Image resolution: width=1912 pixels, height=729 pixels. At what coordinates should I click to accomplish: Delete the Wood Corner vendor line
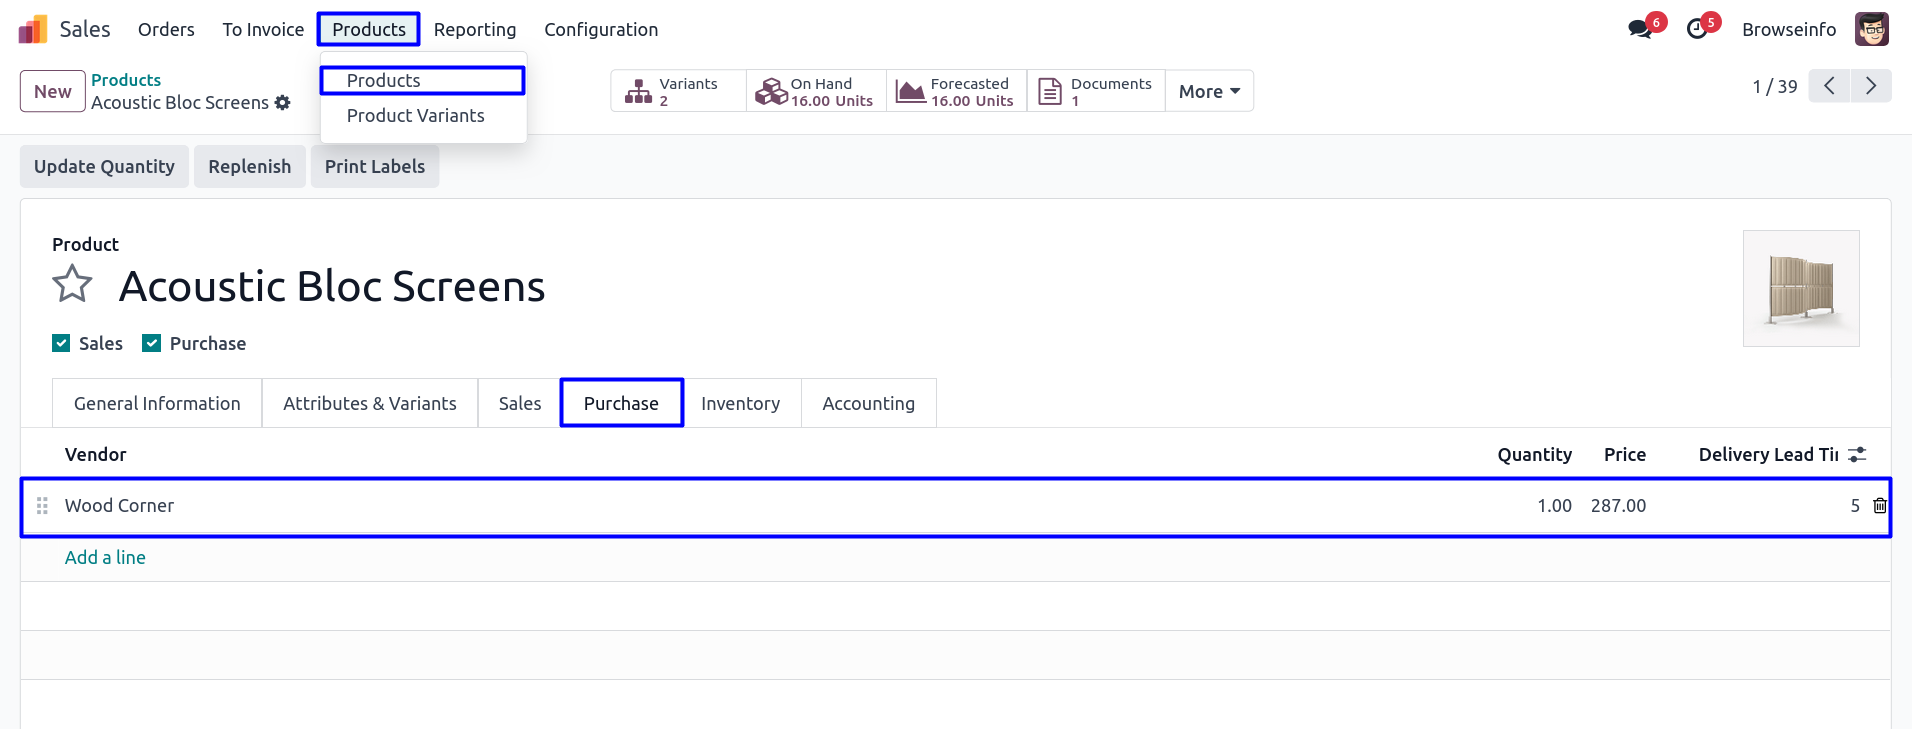(1879, 506)
